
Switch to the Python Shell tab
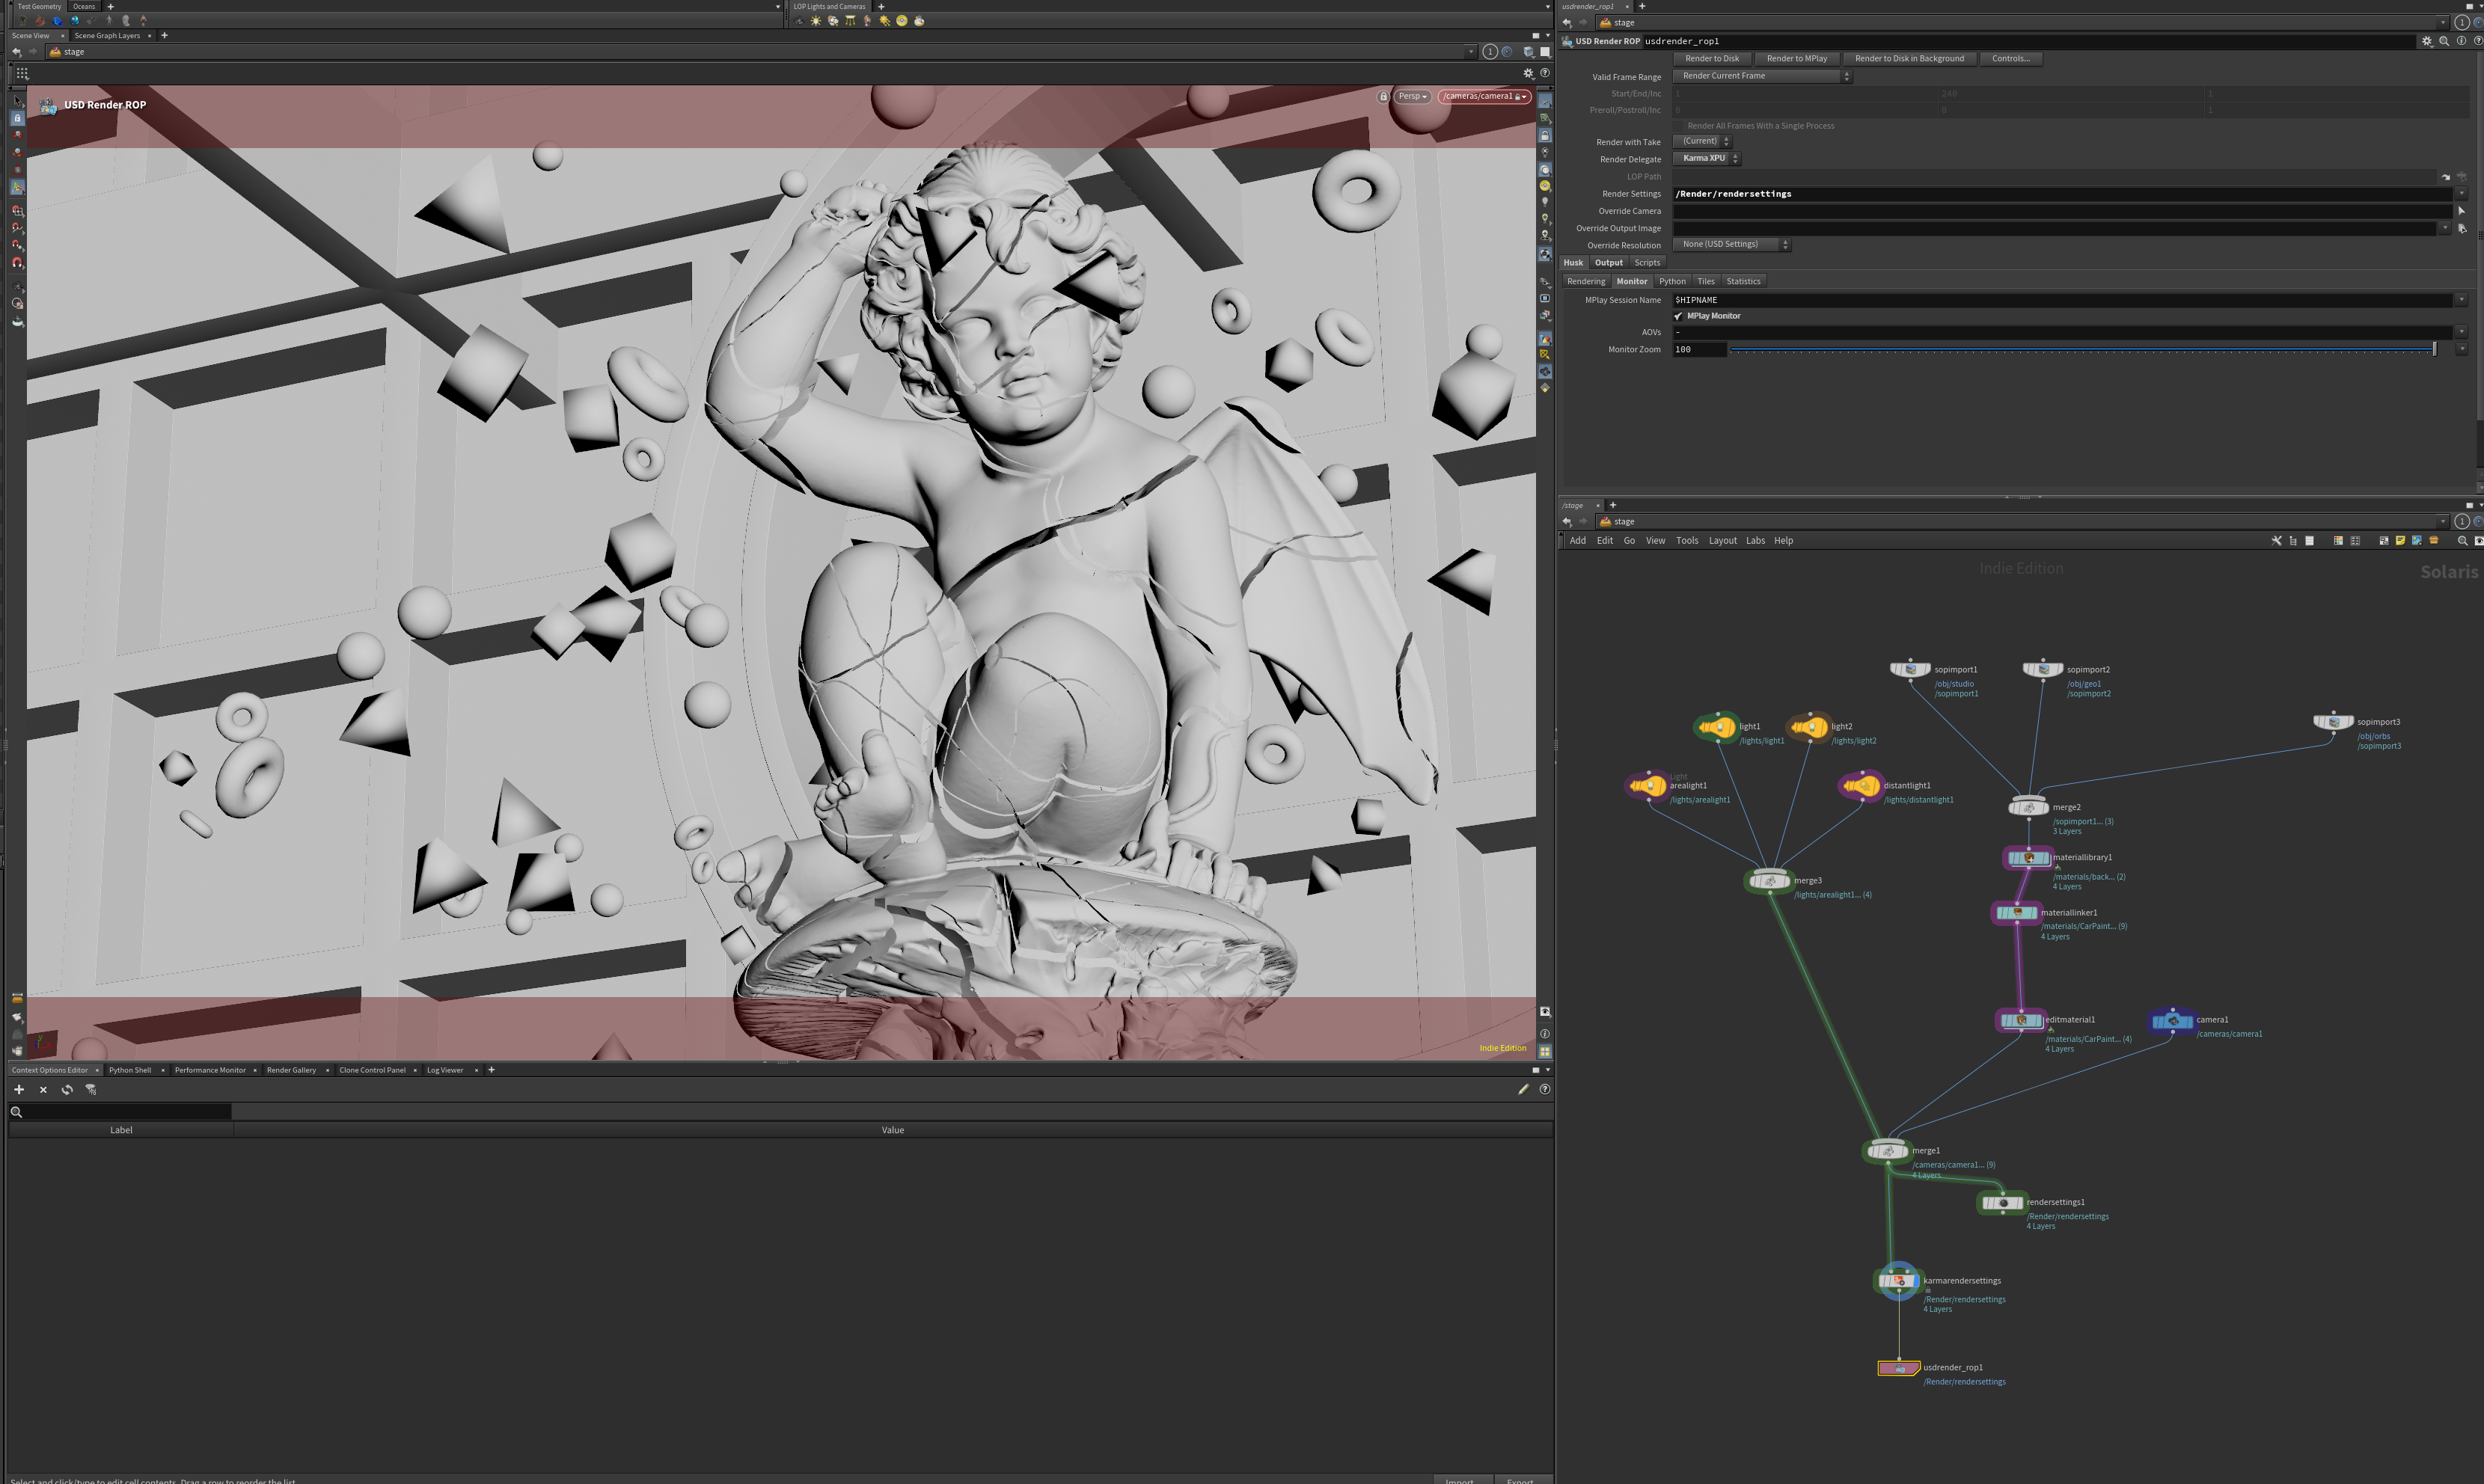pos(130,1070)
